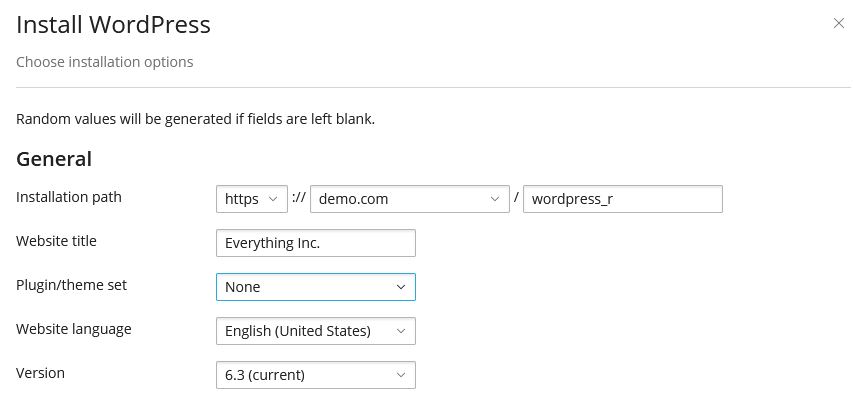Click the Random values will be generated note

tap(196, 119)
